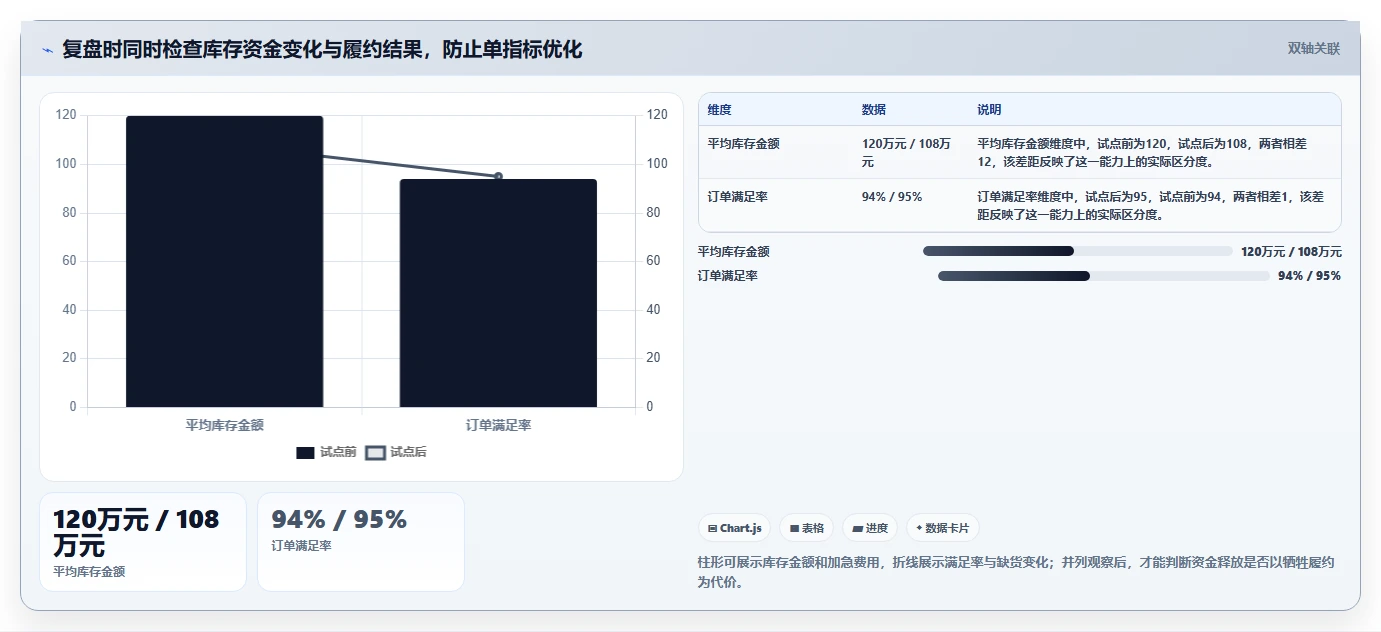The image size is (1381, 632).
Task: Click the 120万元 / 108万元 progress value label
Action: 1291,252
